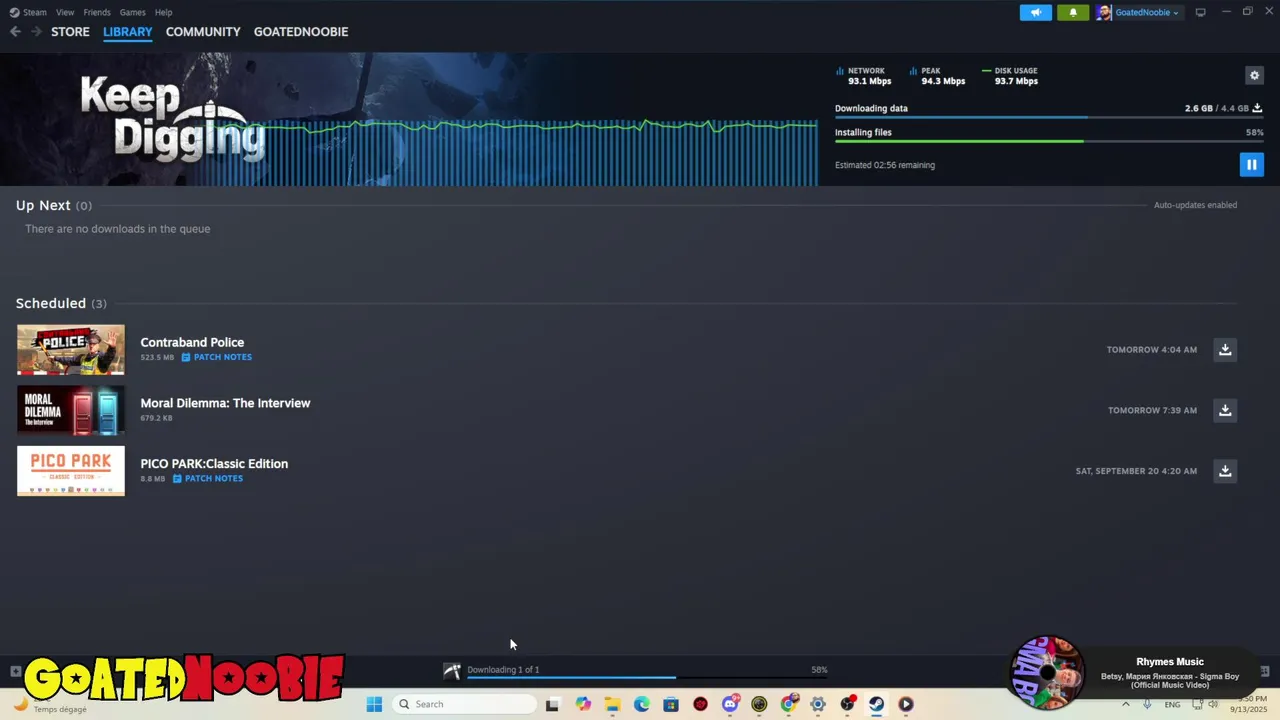Click SAT, SEPTEMBER 20 4:20 AM schedule time
Viewport: 1280px width, 720px height.
coord(1136,471)
